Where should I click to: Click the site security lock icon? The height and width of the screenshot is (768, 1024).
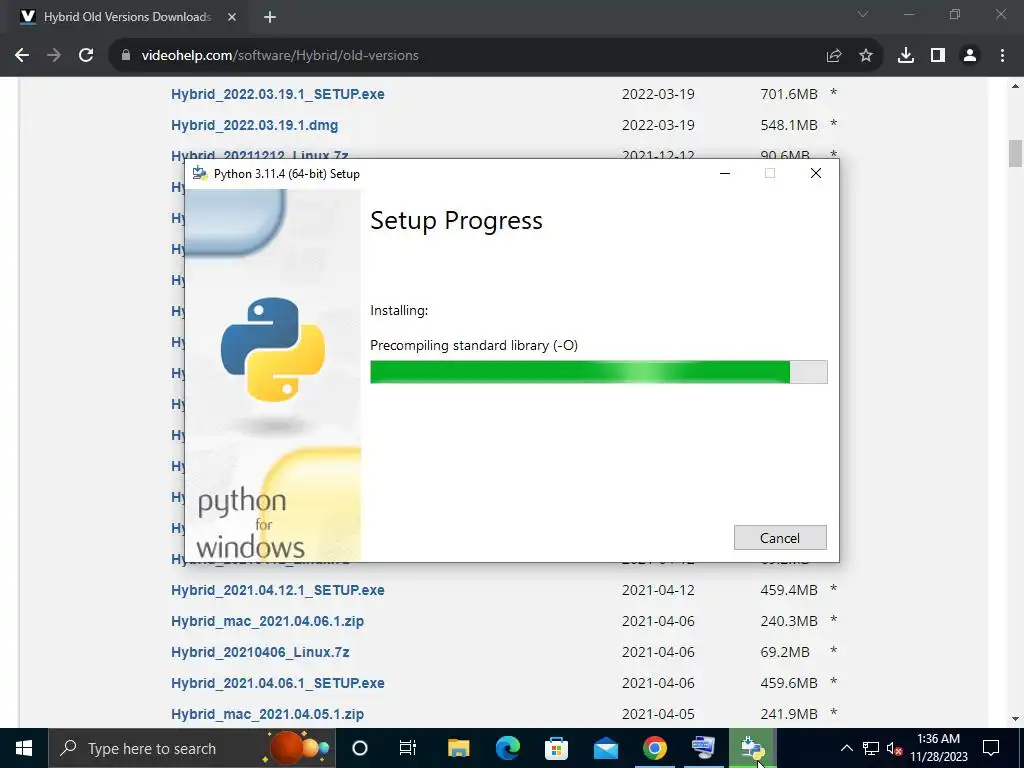point(126,56)
